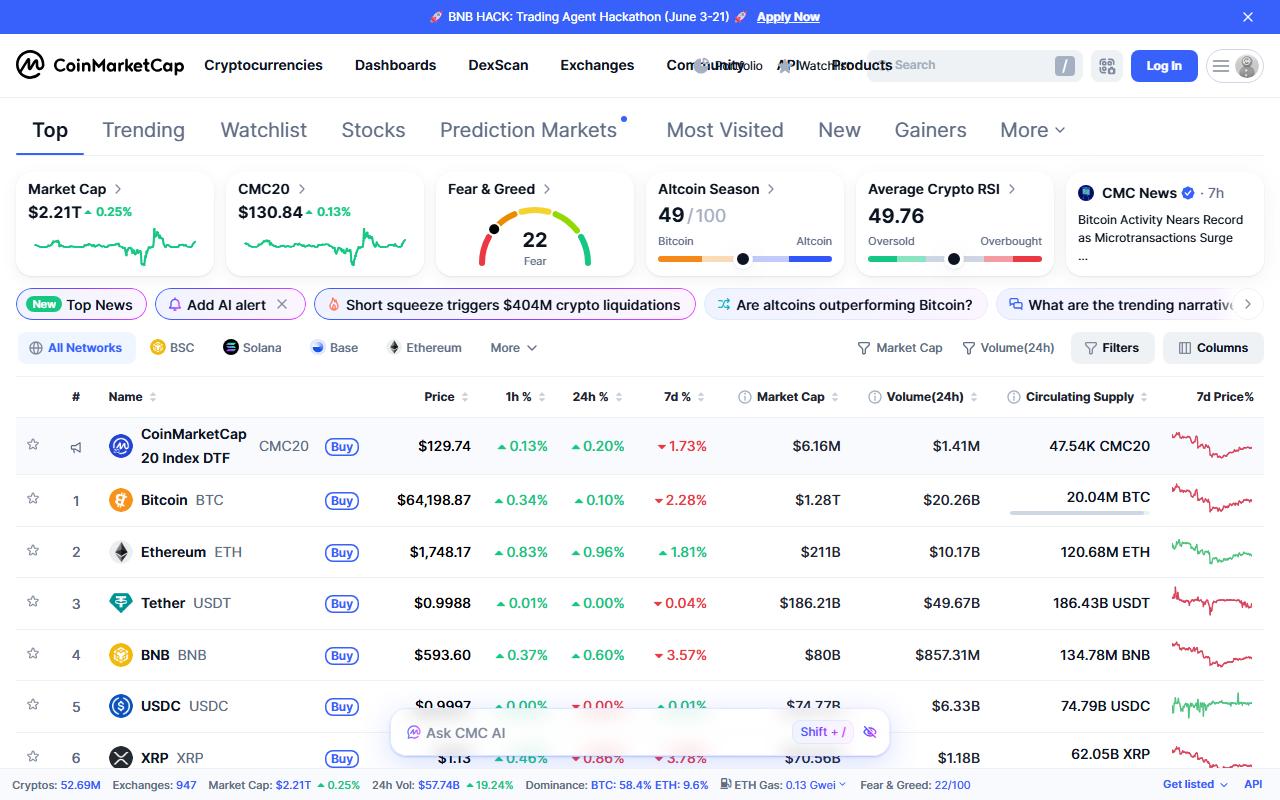The width and height of the screenshot is (1280, 800).
Task: Focus the Search input field
Action: point(975,66)
